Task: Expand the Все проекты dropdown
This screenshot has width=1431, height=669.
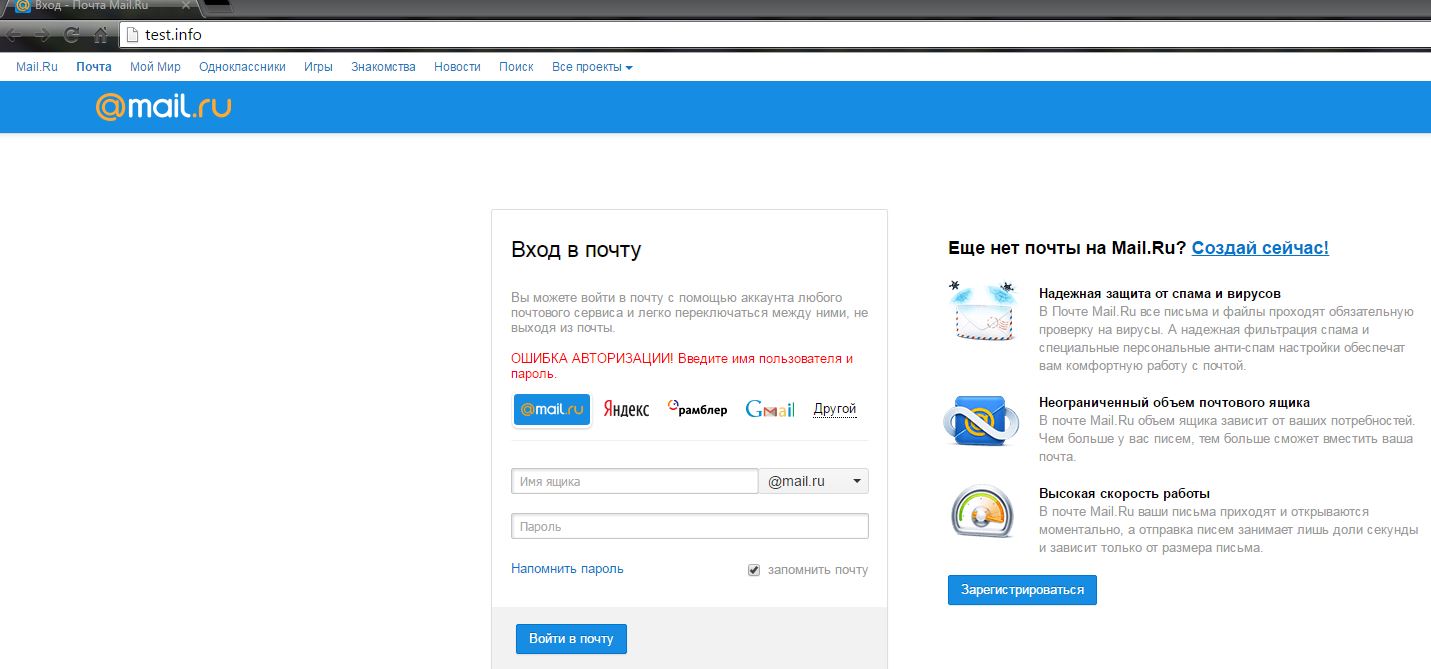Action: 592,67
